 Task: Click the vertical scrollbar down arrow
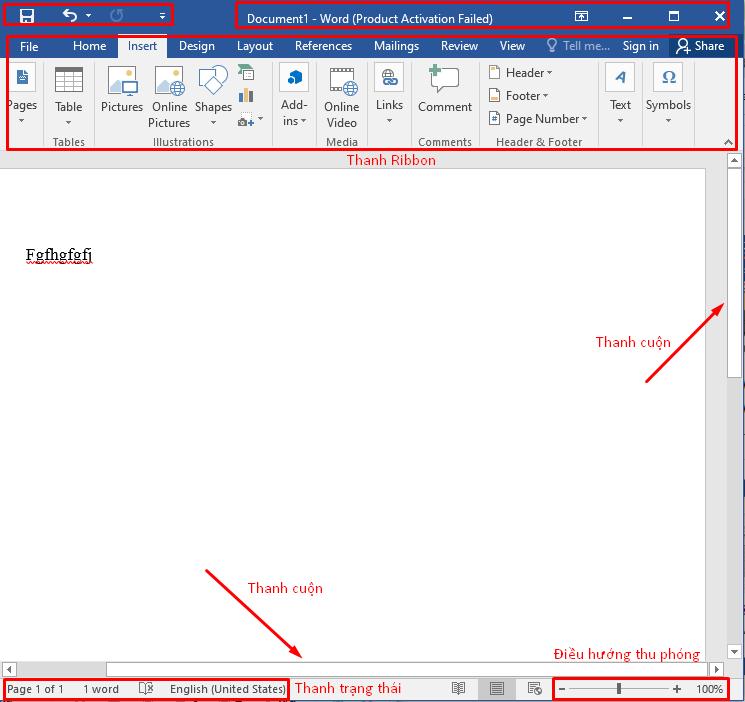(x=735, y=651)
